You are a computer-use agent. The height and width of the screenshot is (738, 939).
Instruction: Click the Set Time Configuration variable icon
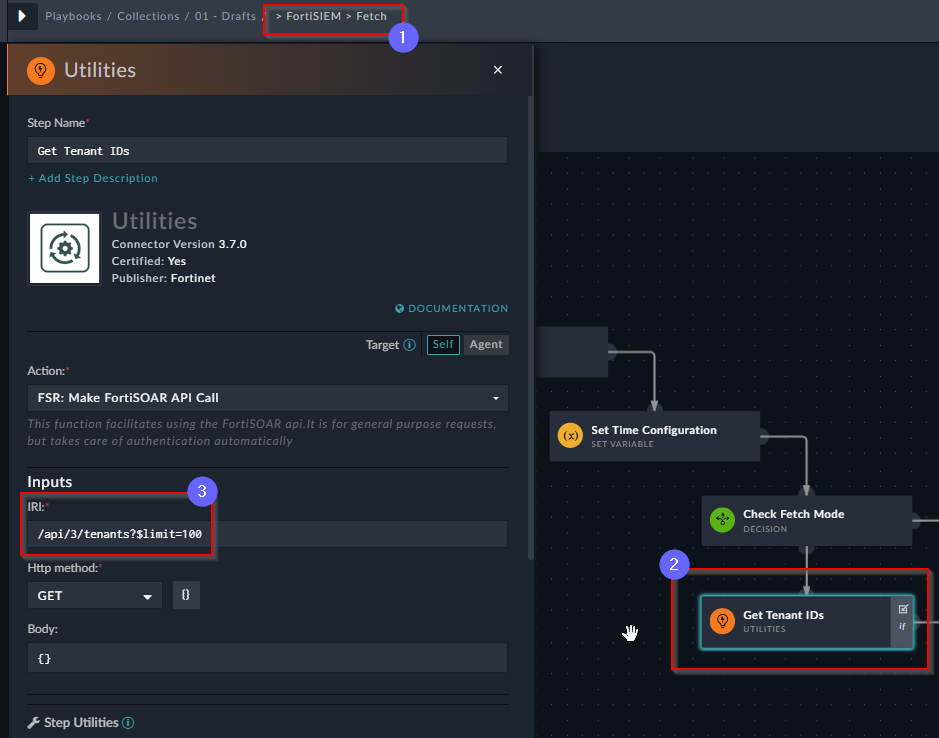click(570, 435)
